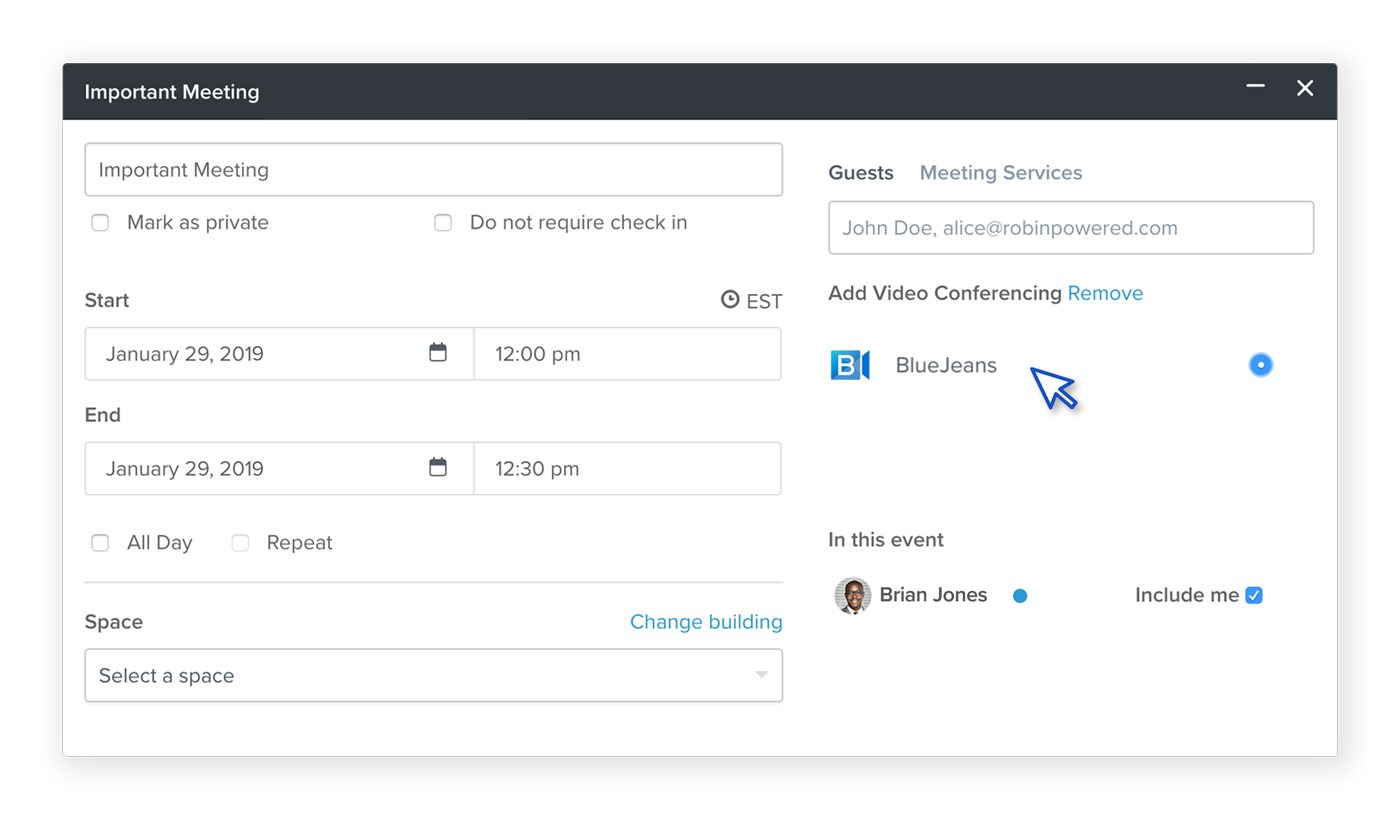Select the BlueJeans radio button

pos(1261,365)
